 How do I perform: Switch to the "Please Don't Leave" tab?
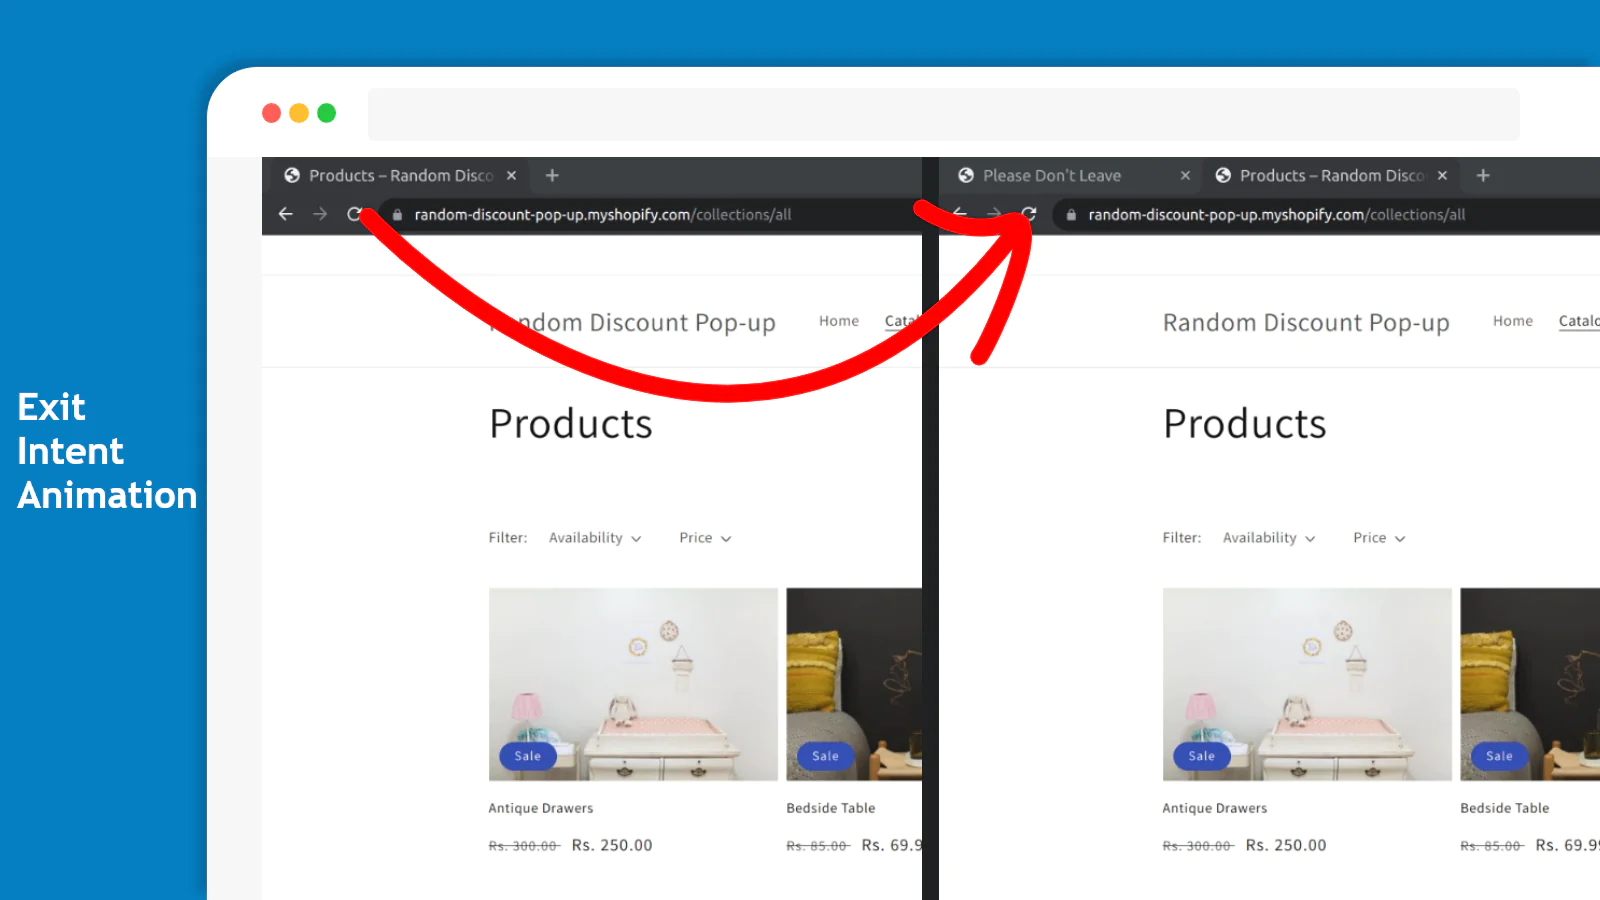tap(1051, 176)
